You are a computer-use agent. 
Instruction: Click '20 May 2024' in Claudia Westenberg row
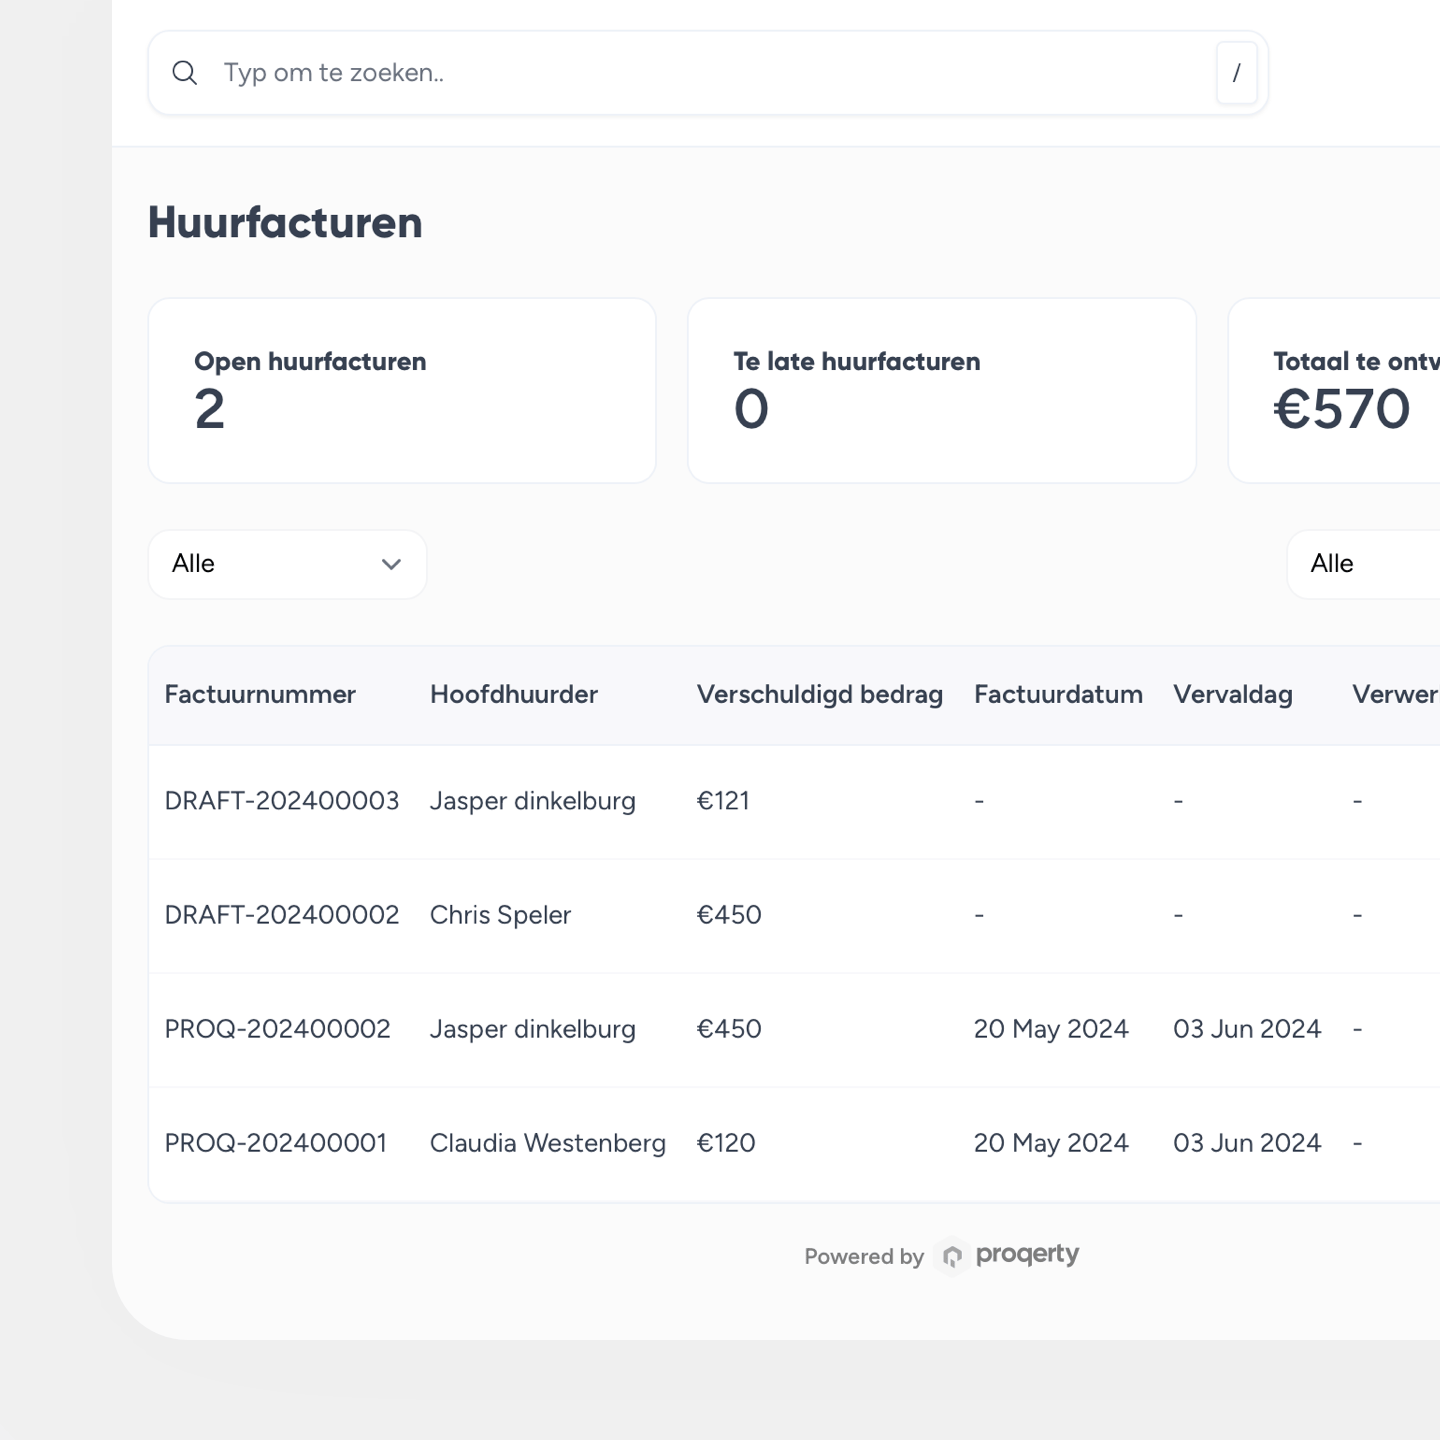(x=1051, y=1143)
